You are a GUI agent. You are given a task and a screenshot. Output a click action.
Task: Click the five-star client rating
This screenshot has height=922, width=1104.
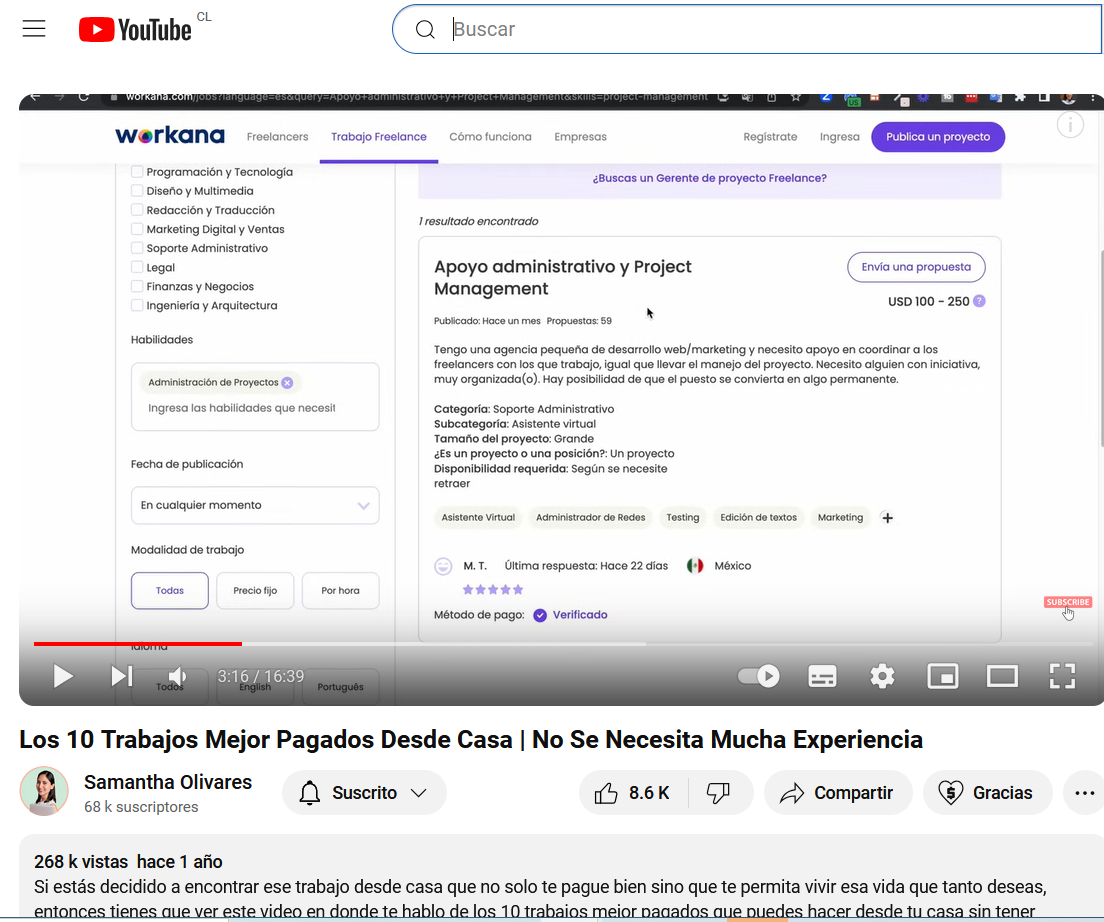click(493, 590)
